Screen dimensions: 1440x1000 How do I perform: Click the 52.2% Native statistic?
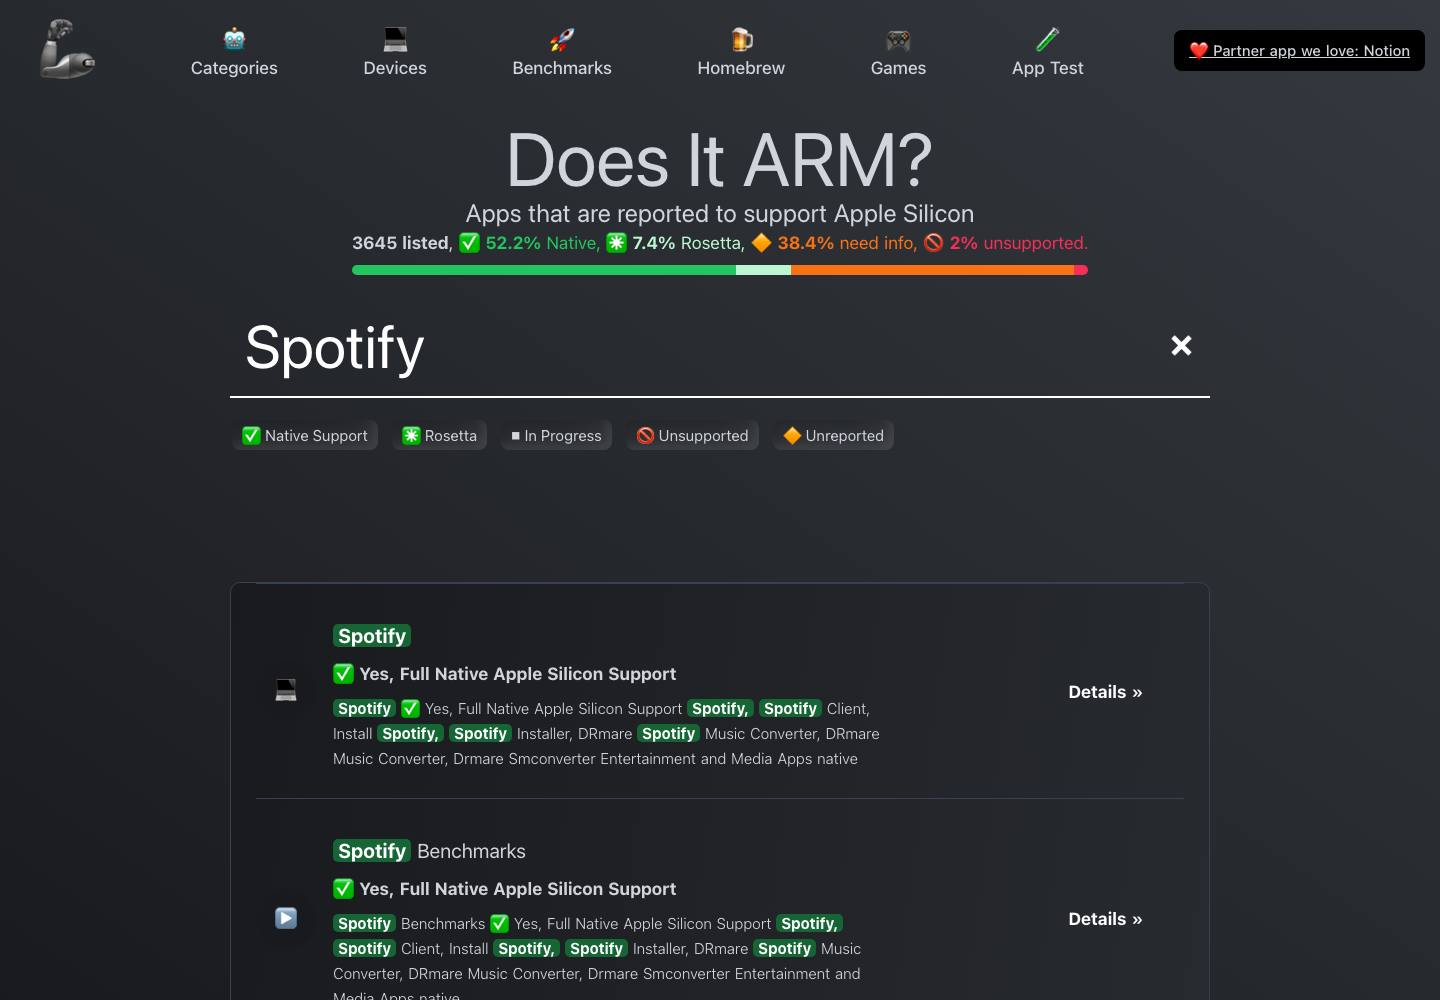(529, 243)
